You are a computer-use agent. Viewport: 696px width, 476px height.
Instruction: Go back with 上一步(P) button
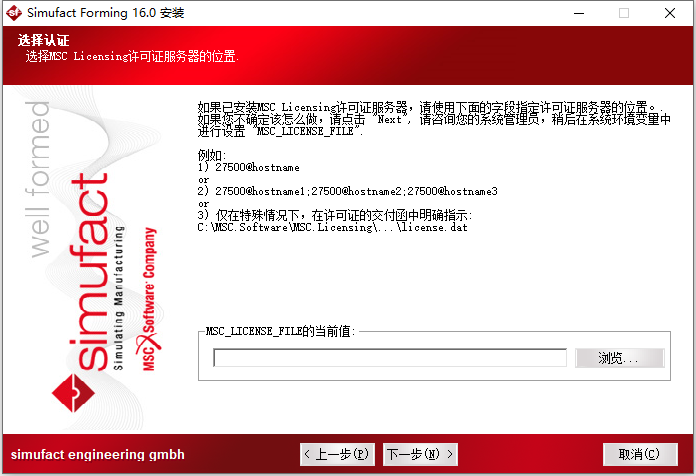(x=337, y=454)
